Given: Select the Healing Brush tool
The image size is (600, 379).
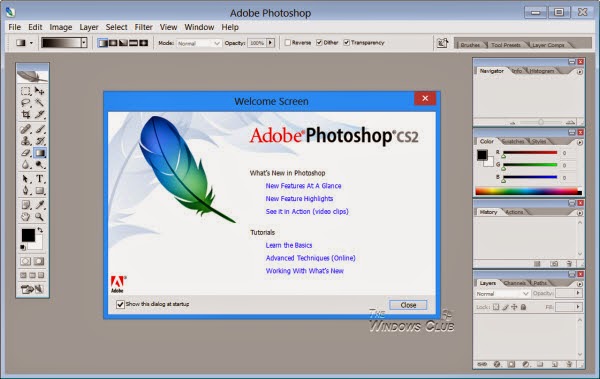Looking at the screenshot, I should [x=26, y=129].
